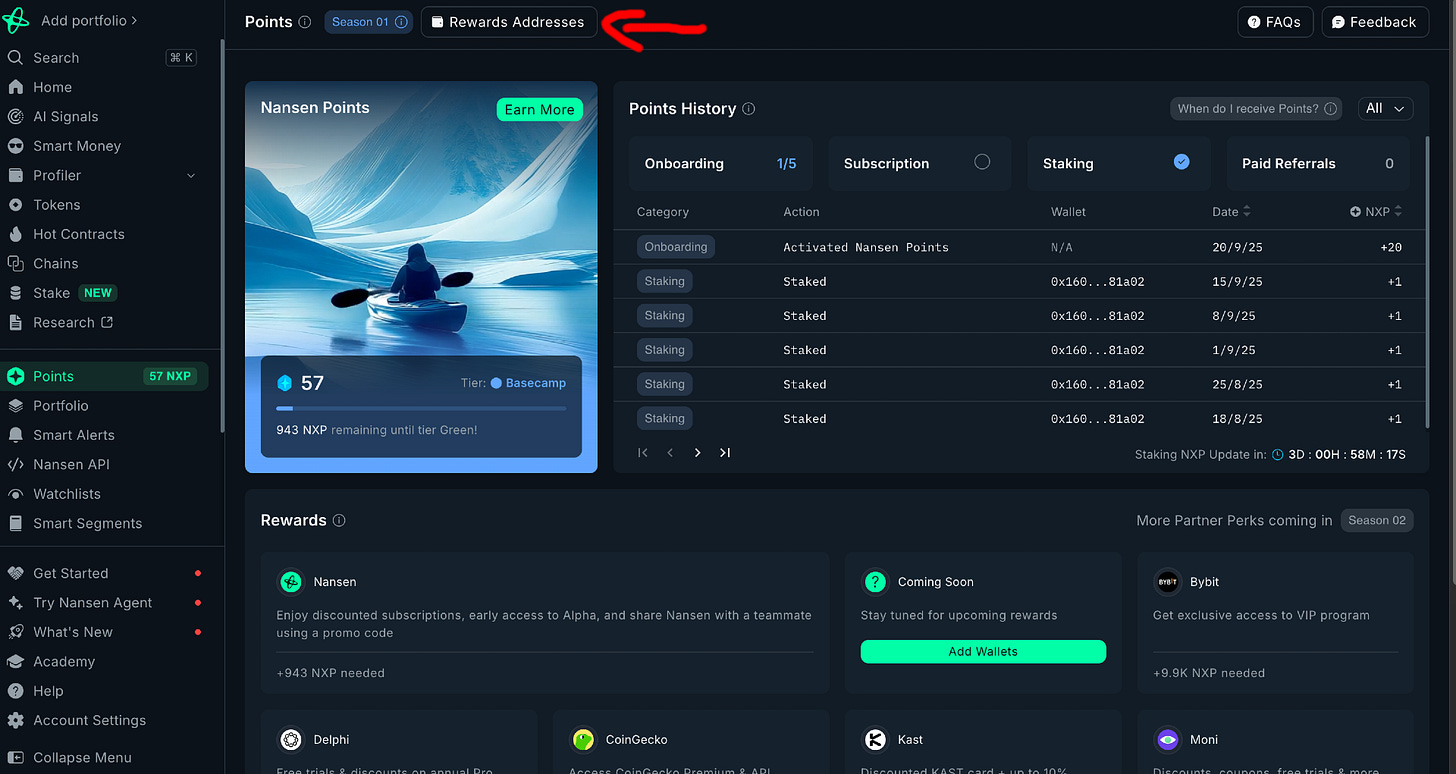The width and height of the screenshot is (1456, 774).
Task: Click info icon next to Points History
Action: click(x=749, y=109)
